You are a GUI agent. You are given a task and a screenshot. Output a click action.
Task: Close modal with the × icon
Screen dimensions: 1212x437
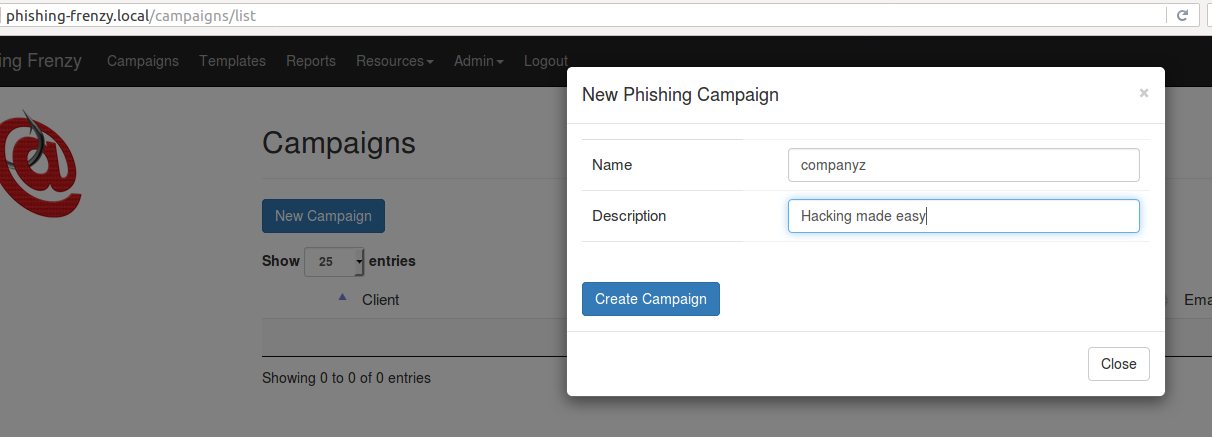click(x=1144, y=93)
